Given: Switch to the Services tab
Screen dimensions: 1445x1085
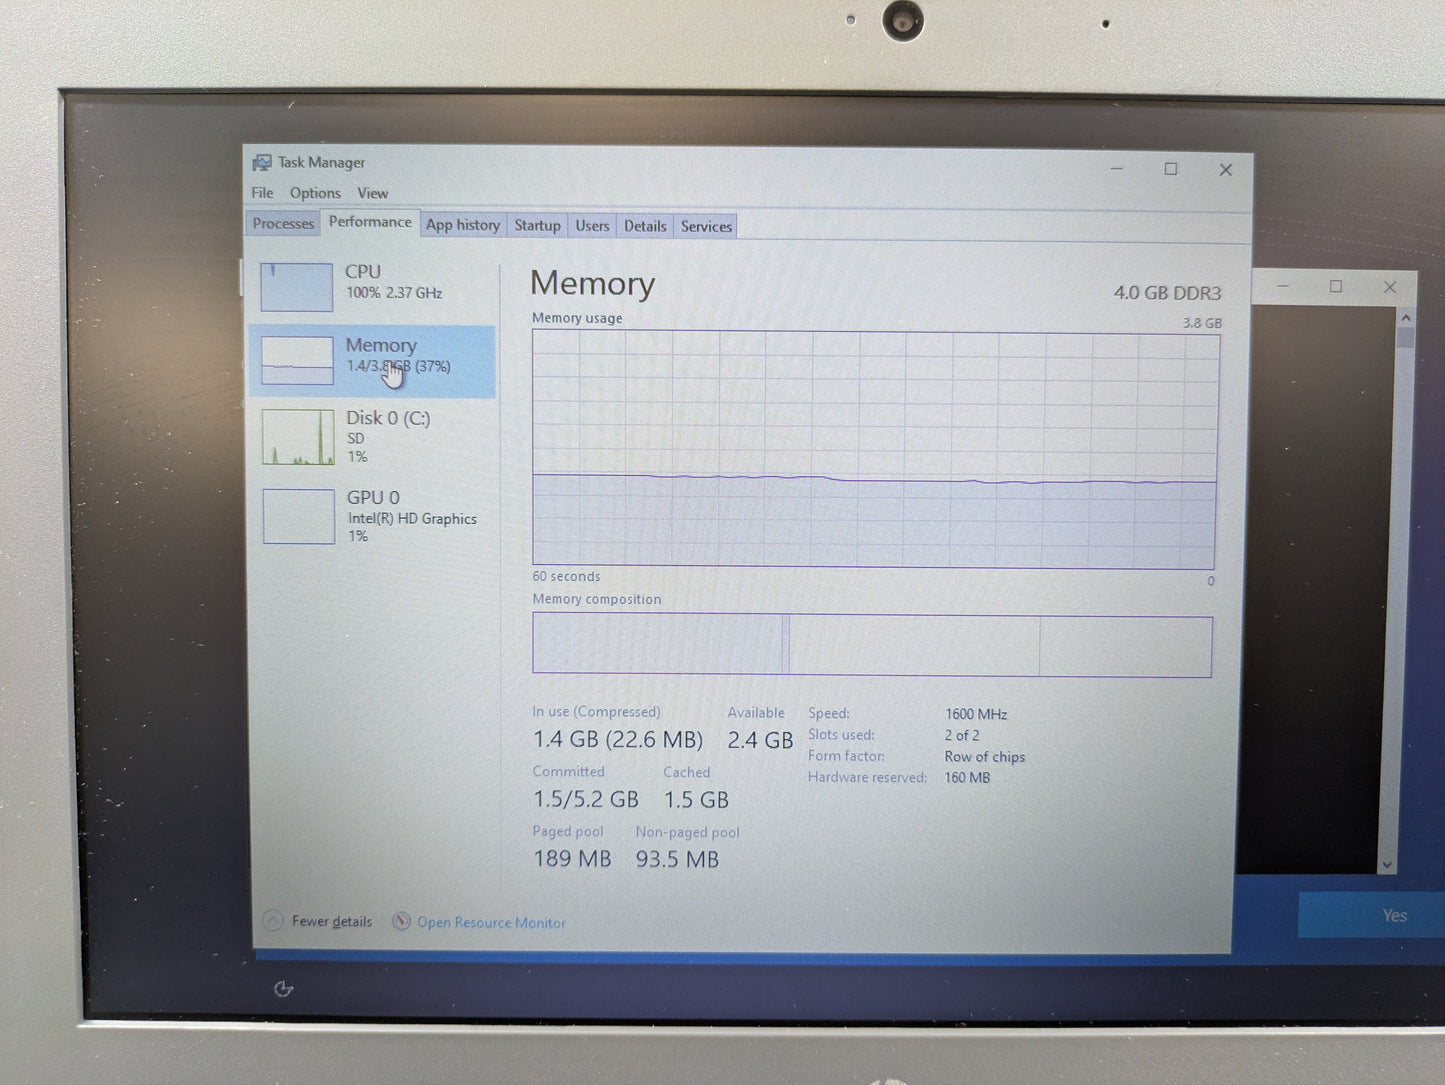Looking at the screenshot, I should pos(705,226).
